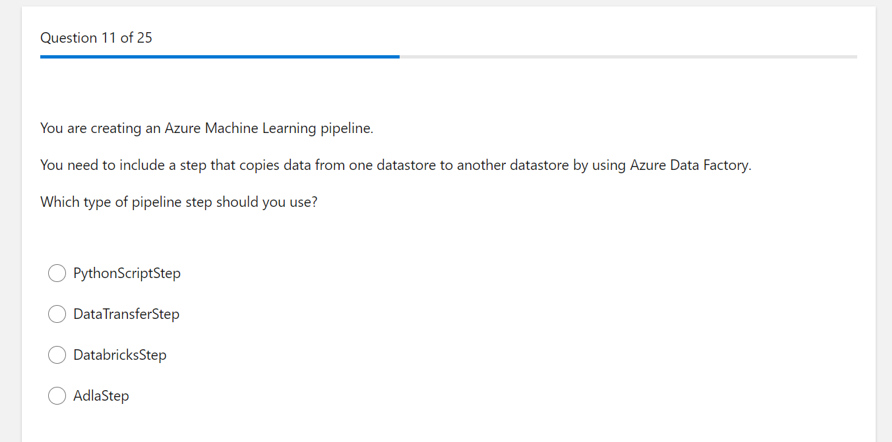Click the 'Question 11 of 25' heading
This screenshot has height=442, width=892.
[x=96, y=38]
